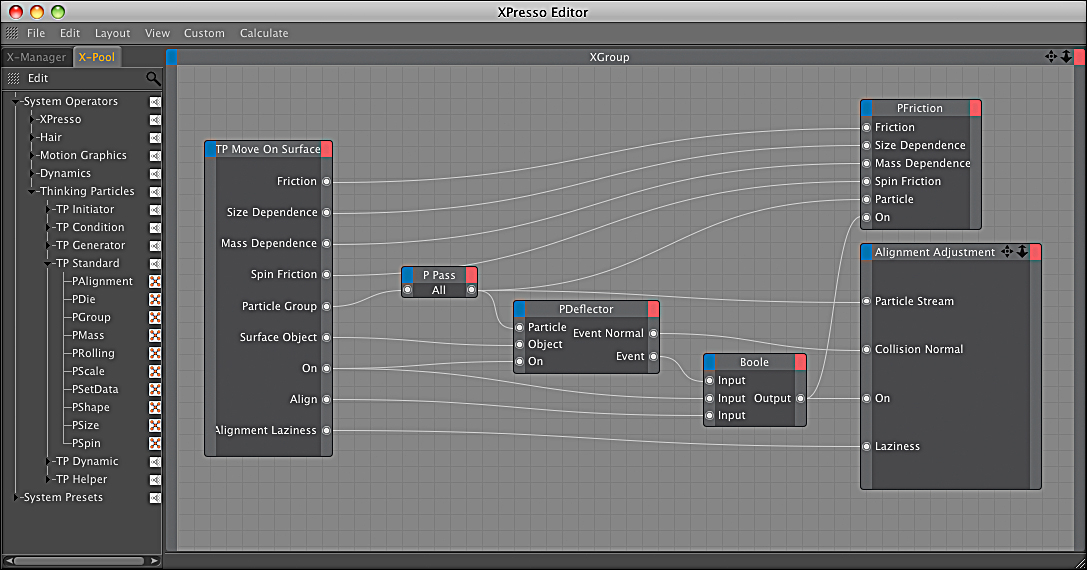Click the On port of PFriction node
The height and width of the screenshot is (570, 1087).
[x=867, y=218]
